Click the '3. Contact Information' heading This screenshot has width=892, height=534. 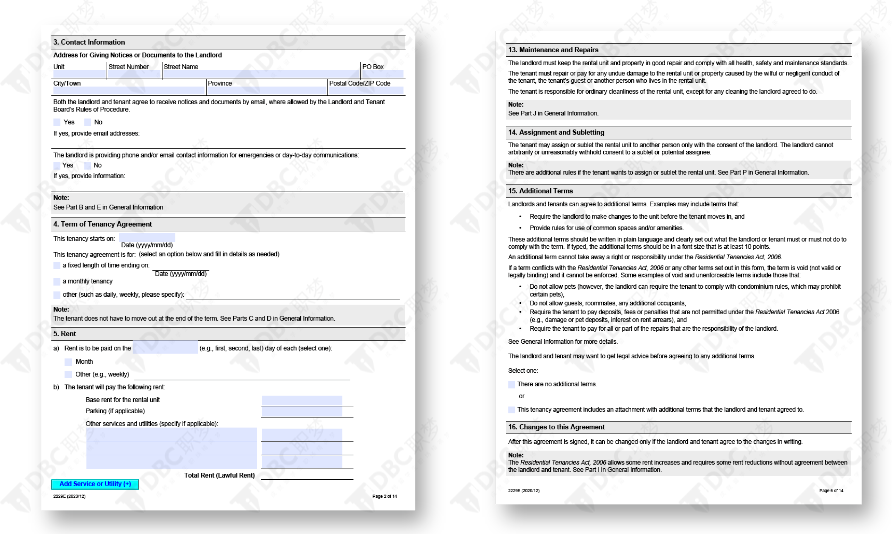[89, 42]
